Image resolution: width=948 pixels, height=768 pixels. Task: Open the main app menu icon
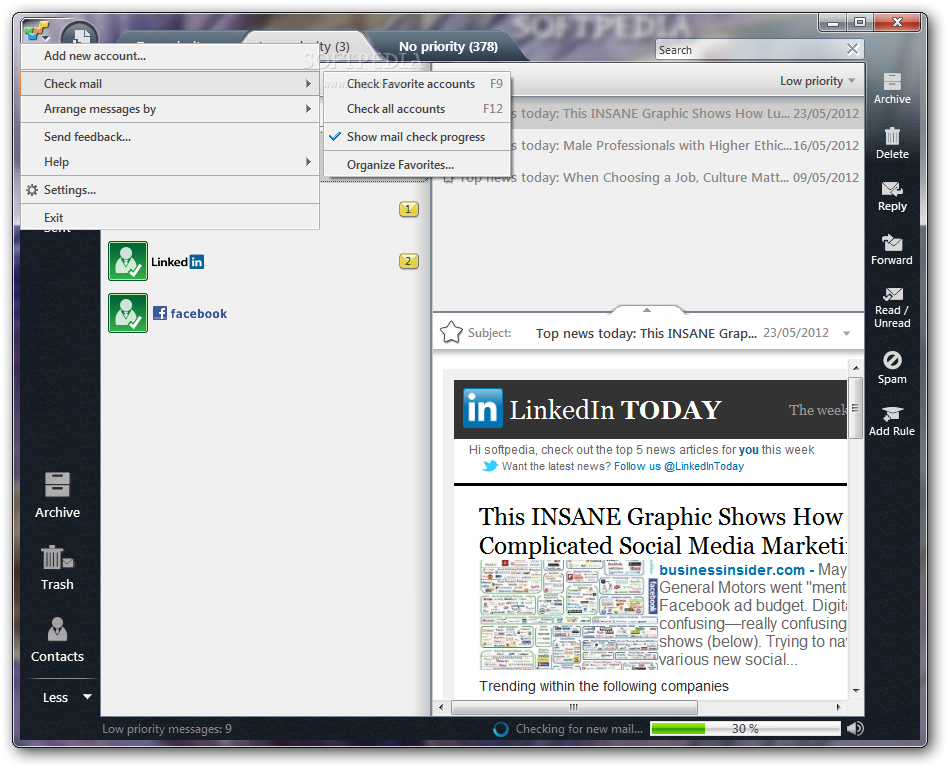pos(36,31)
